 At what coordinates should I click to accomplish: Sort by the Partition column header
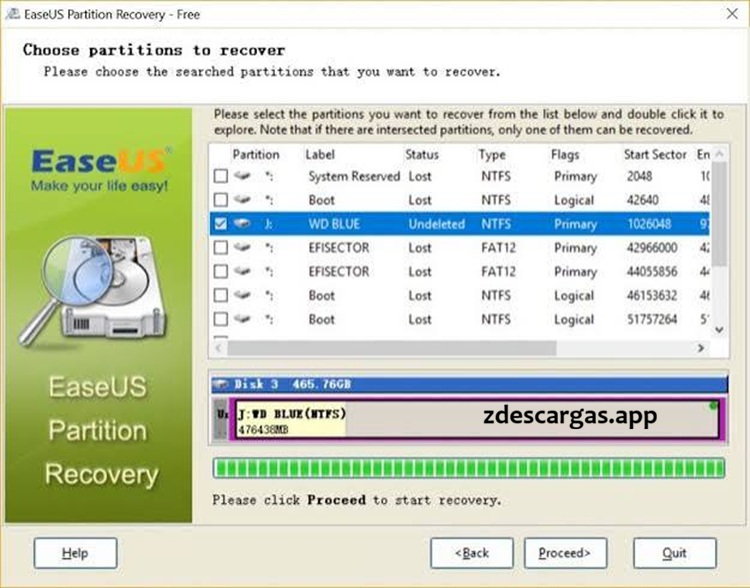click(256, 155)
